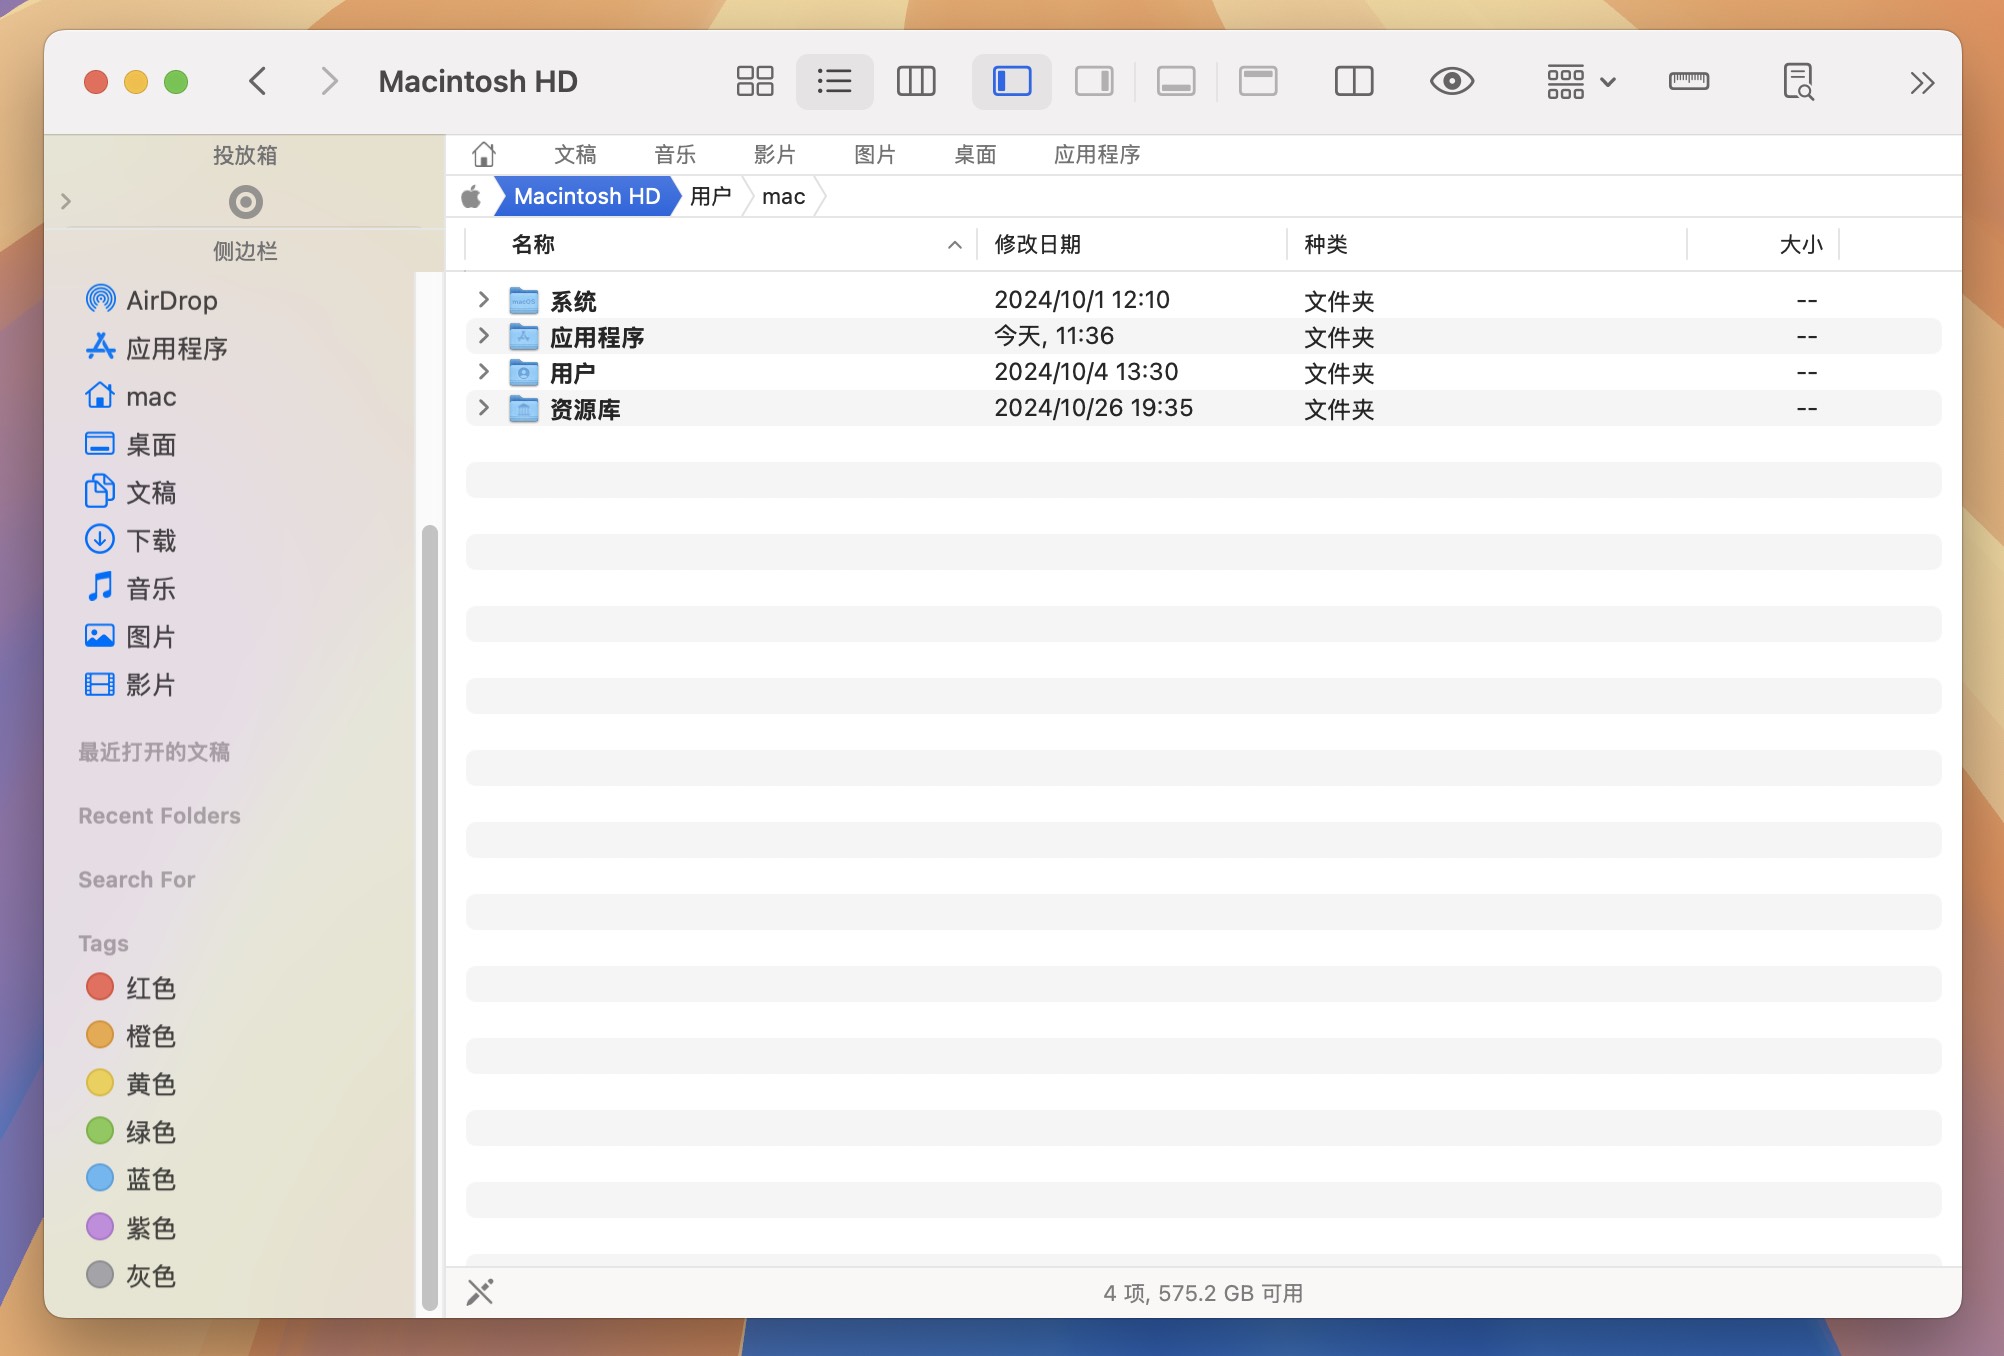Switch to icon view in the toolbar
This screenshot has width=2004, height=1356.
755,81
